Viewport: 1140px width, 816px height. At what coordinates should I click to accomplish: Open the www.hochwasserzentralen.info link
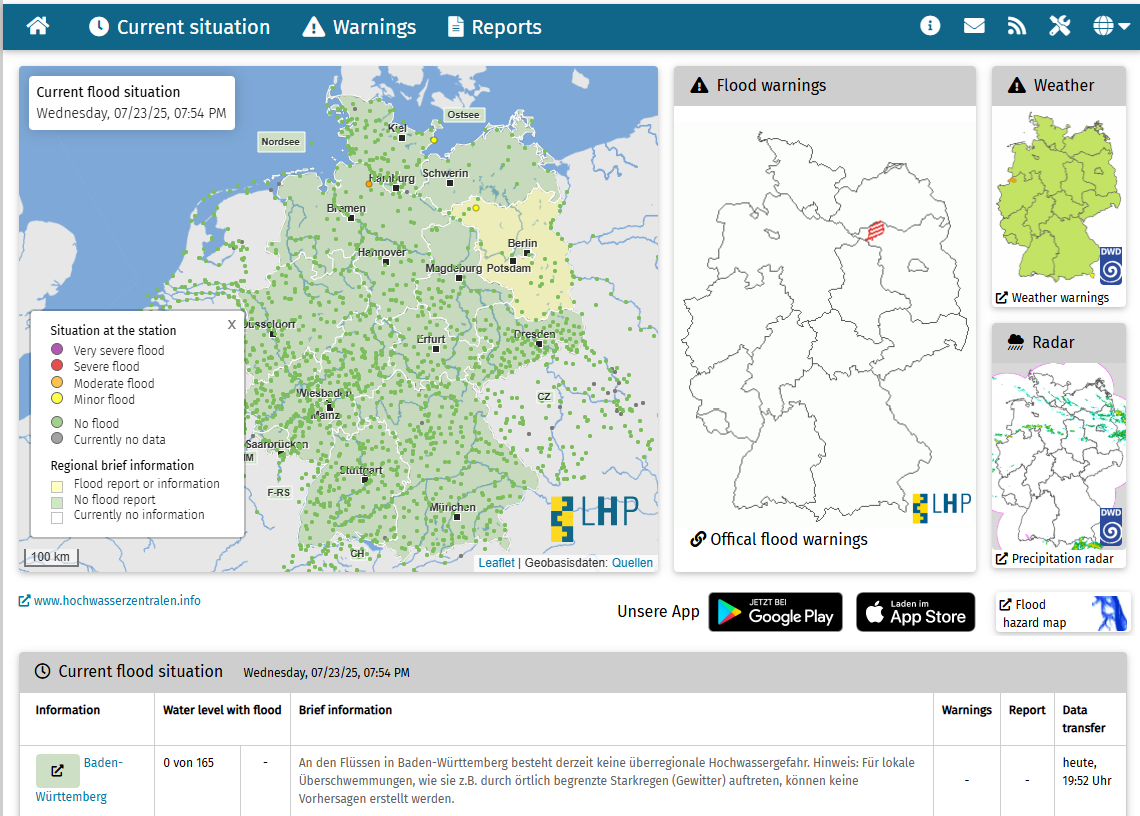tap(110, 601)
